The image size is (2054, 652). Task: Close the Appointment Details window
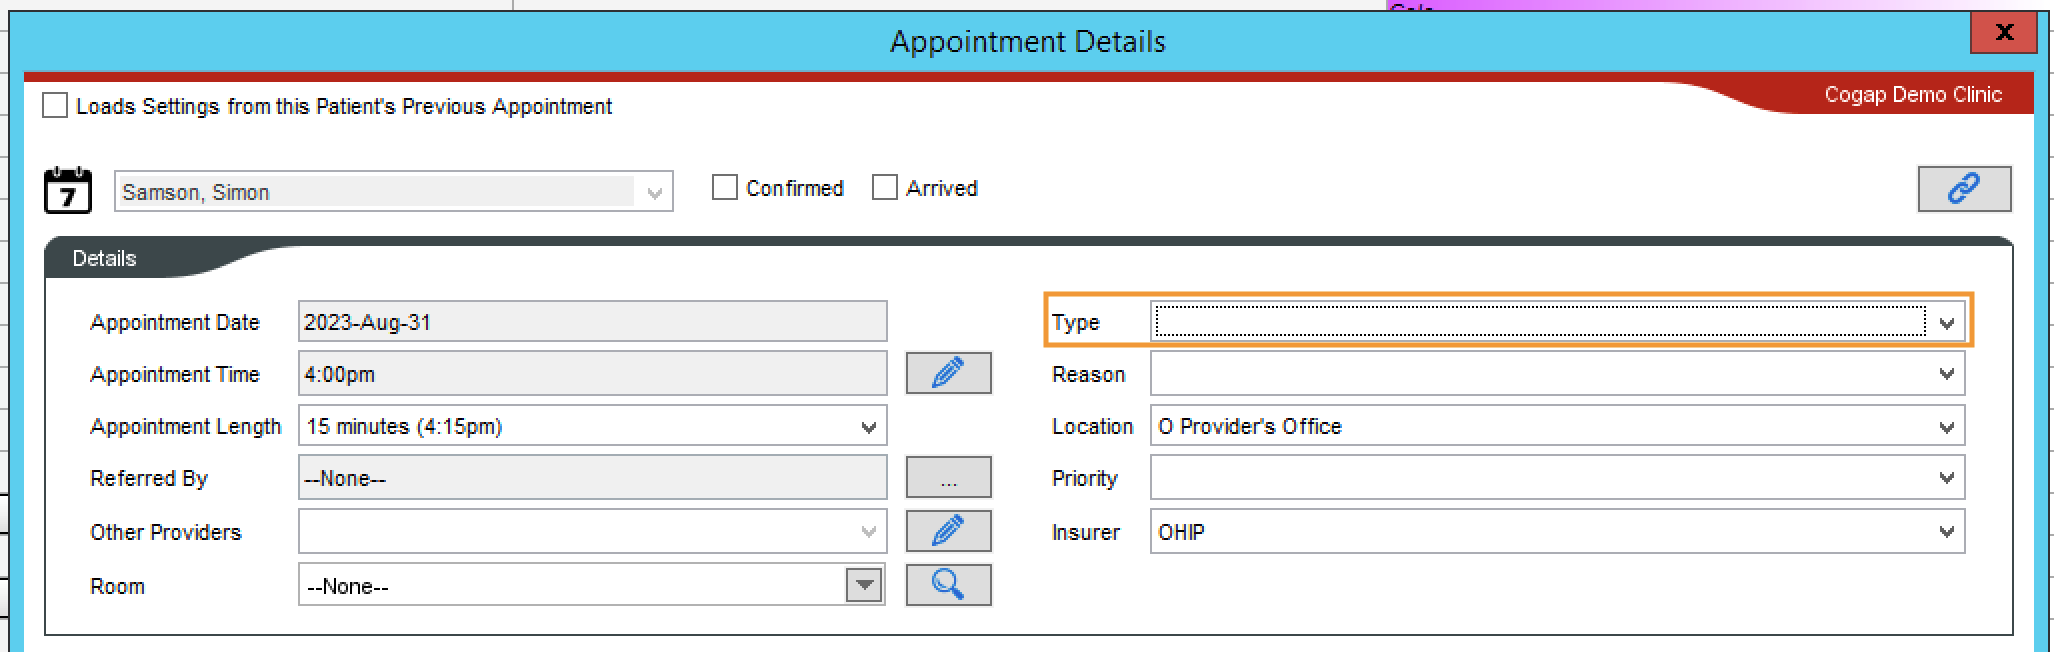[2003, 32]
